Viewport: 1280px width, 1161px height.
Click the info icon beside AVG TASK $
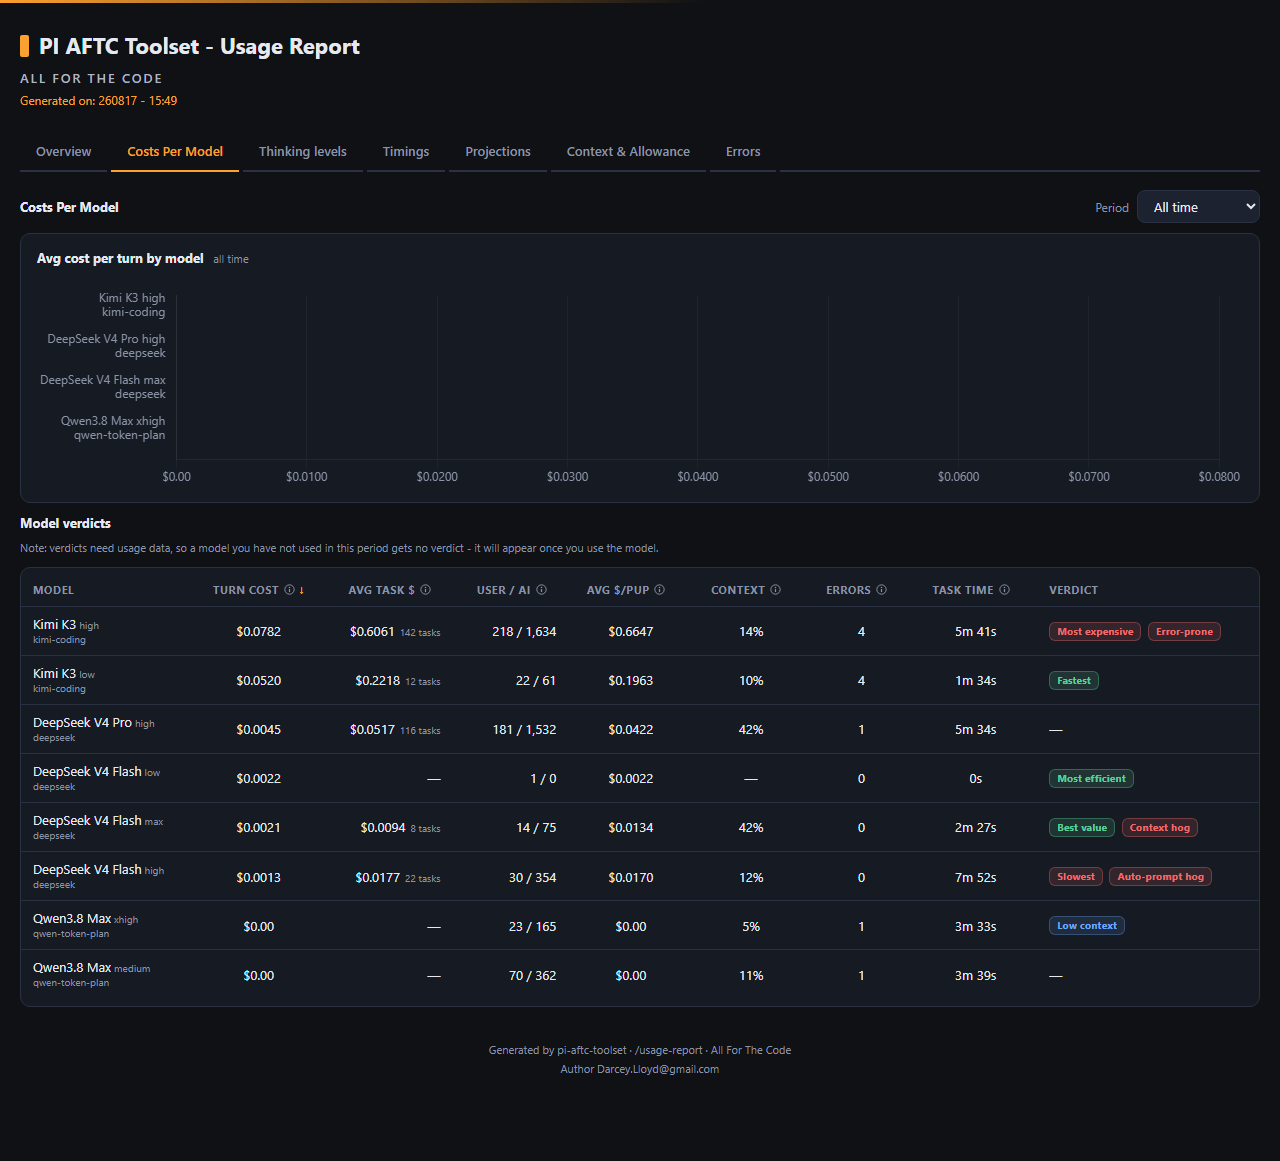(425, 590)
